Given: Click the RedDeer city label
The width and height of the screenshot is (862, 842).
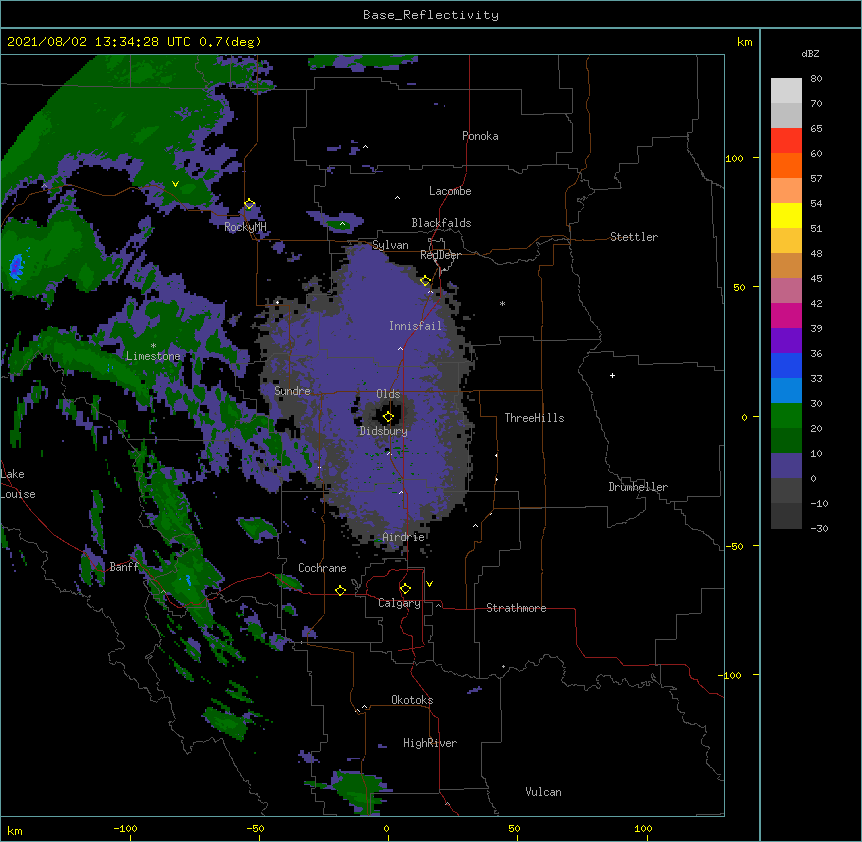Looking at the screenshot, I should [x=440, y=255].
